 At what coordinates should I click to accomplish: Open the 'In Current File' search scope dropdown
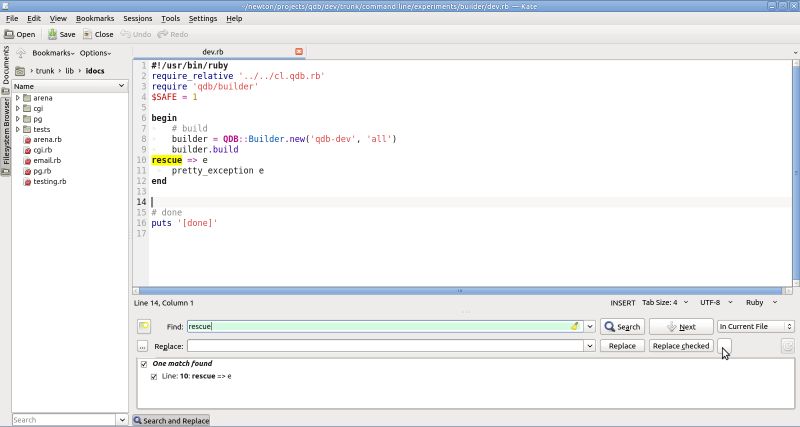pos(756,326)
